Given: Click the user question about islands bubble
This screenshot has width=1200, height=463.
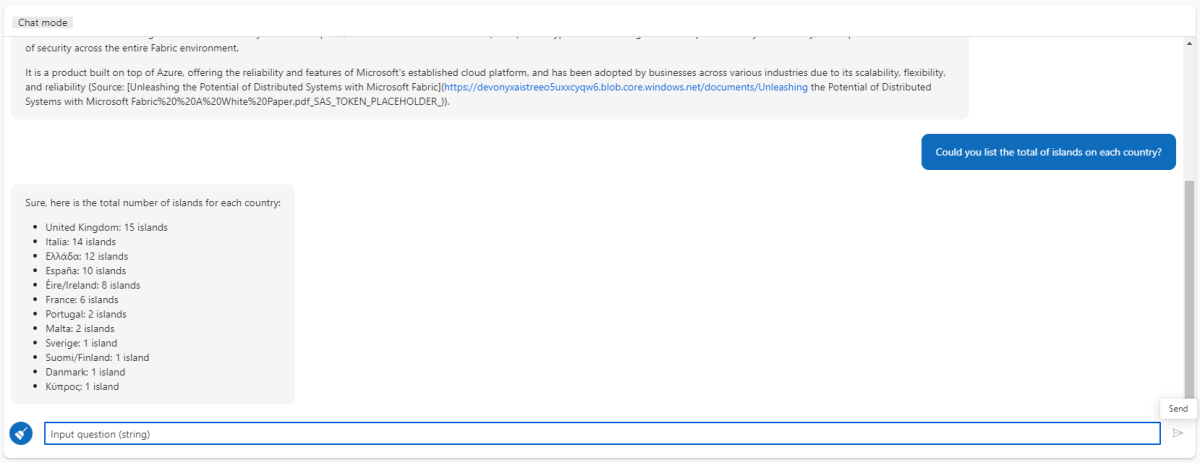Looking at the screenshot, I should (x=1048, y=152).
